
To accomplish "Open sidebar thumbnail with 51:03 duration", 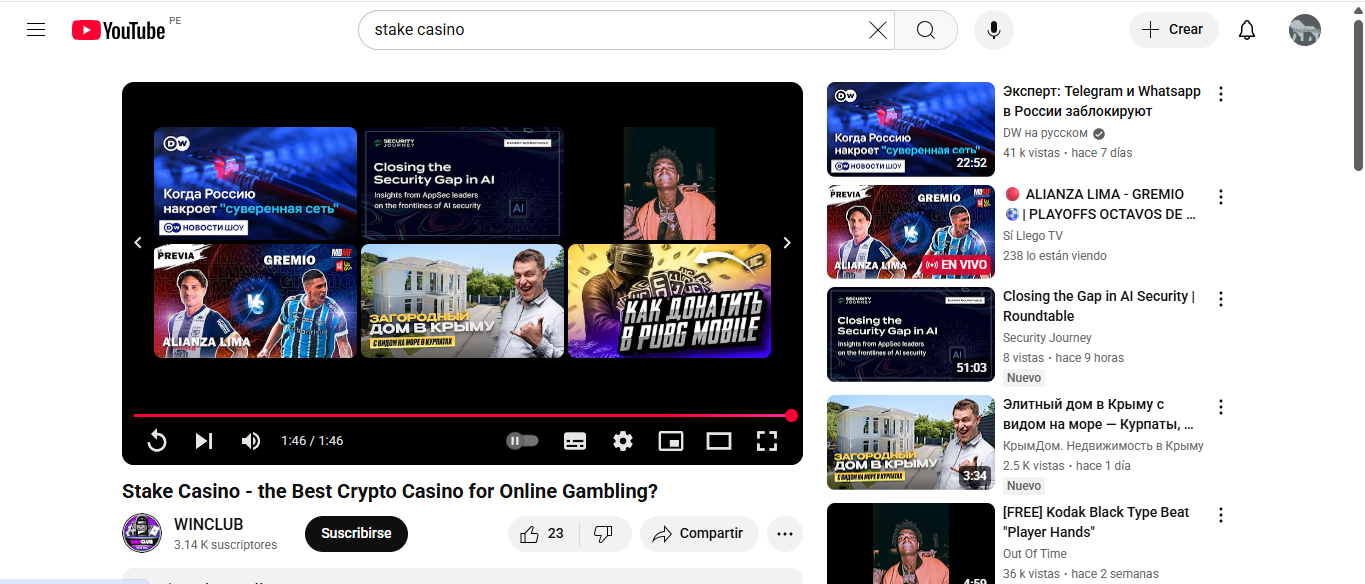I will (911, 335).
